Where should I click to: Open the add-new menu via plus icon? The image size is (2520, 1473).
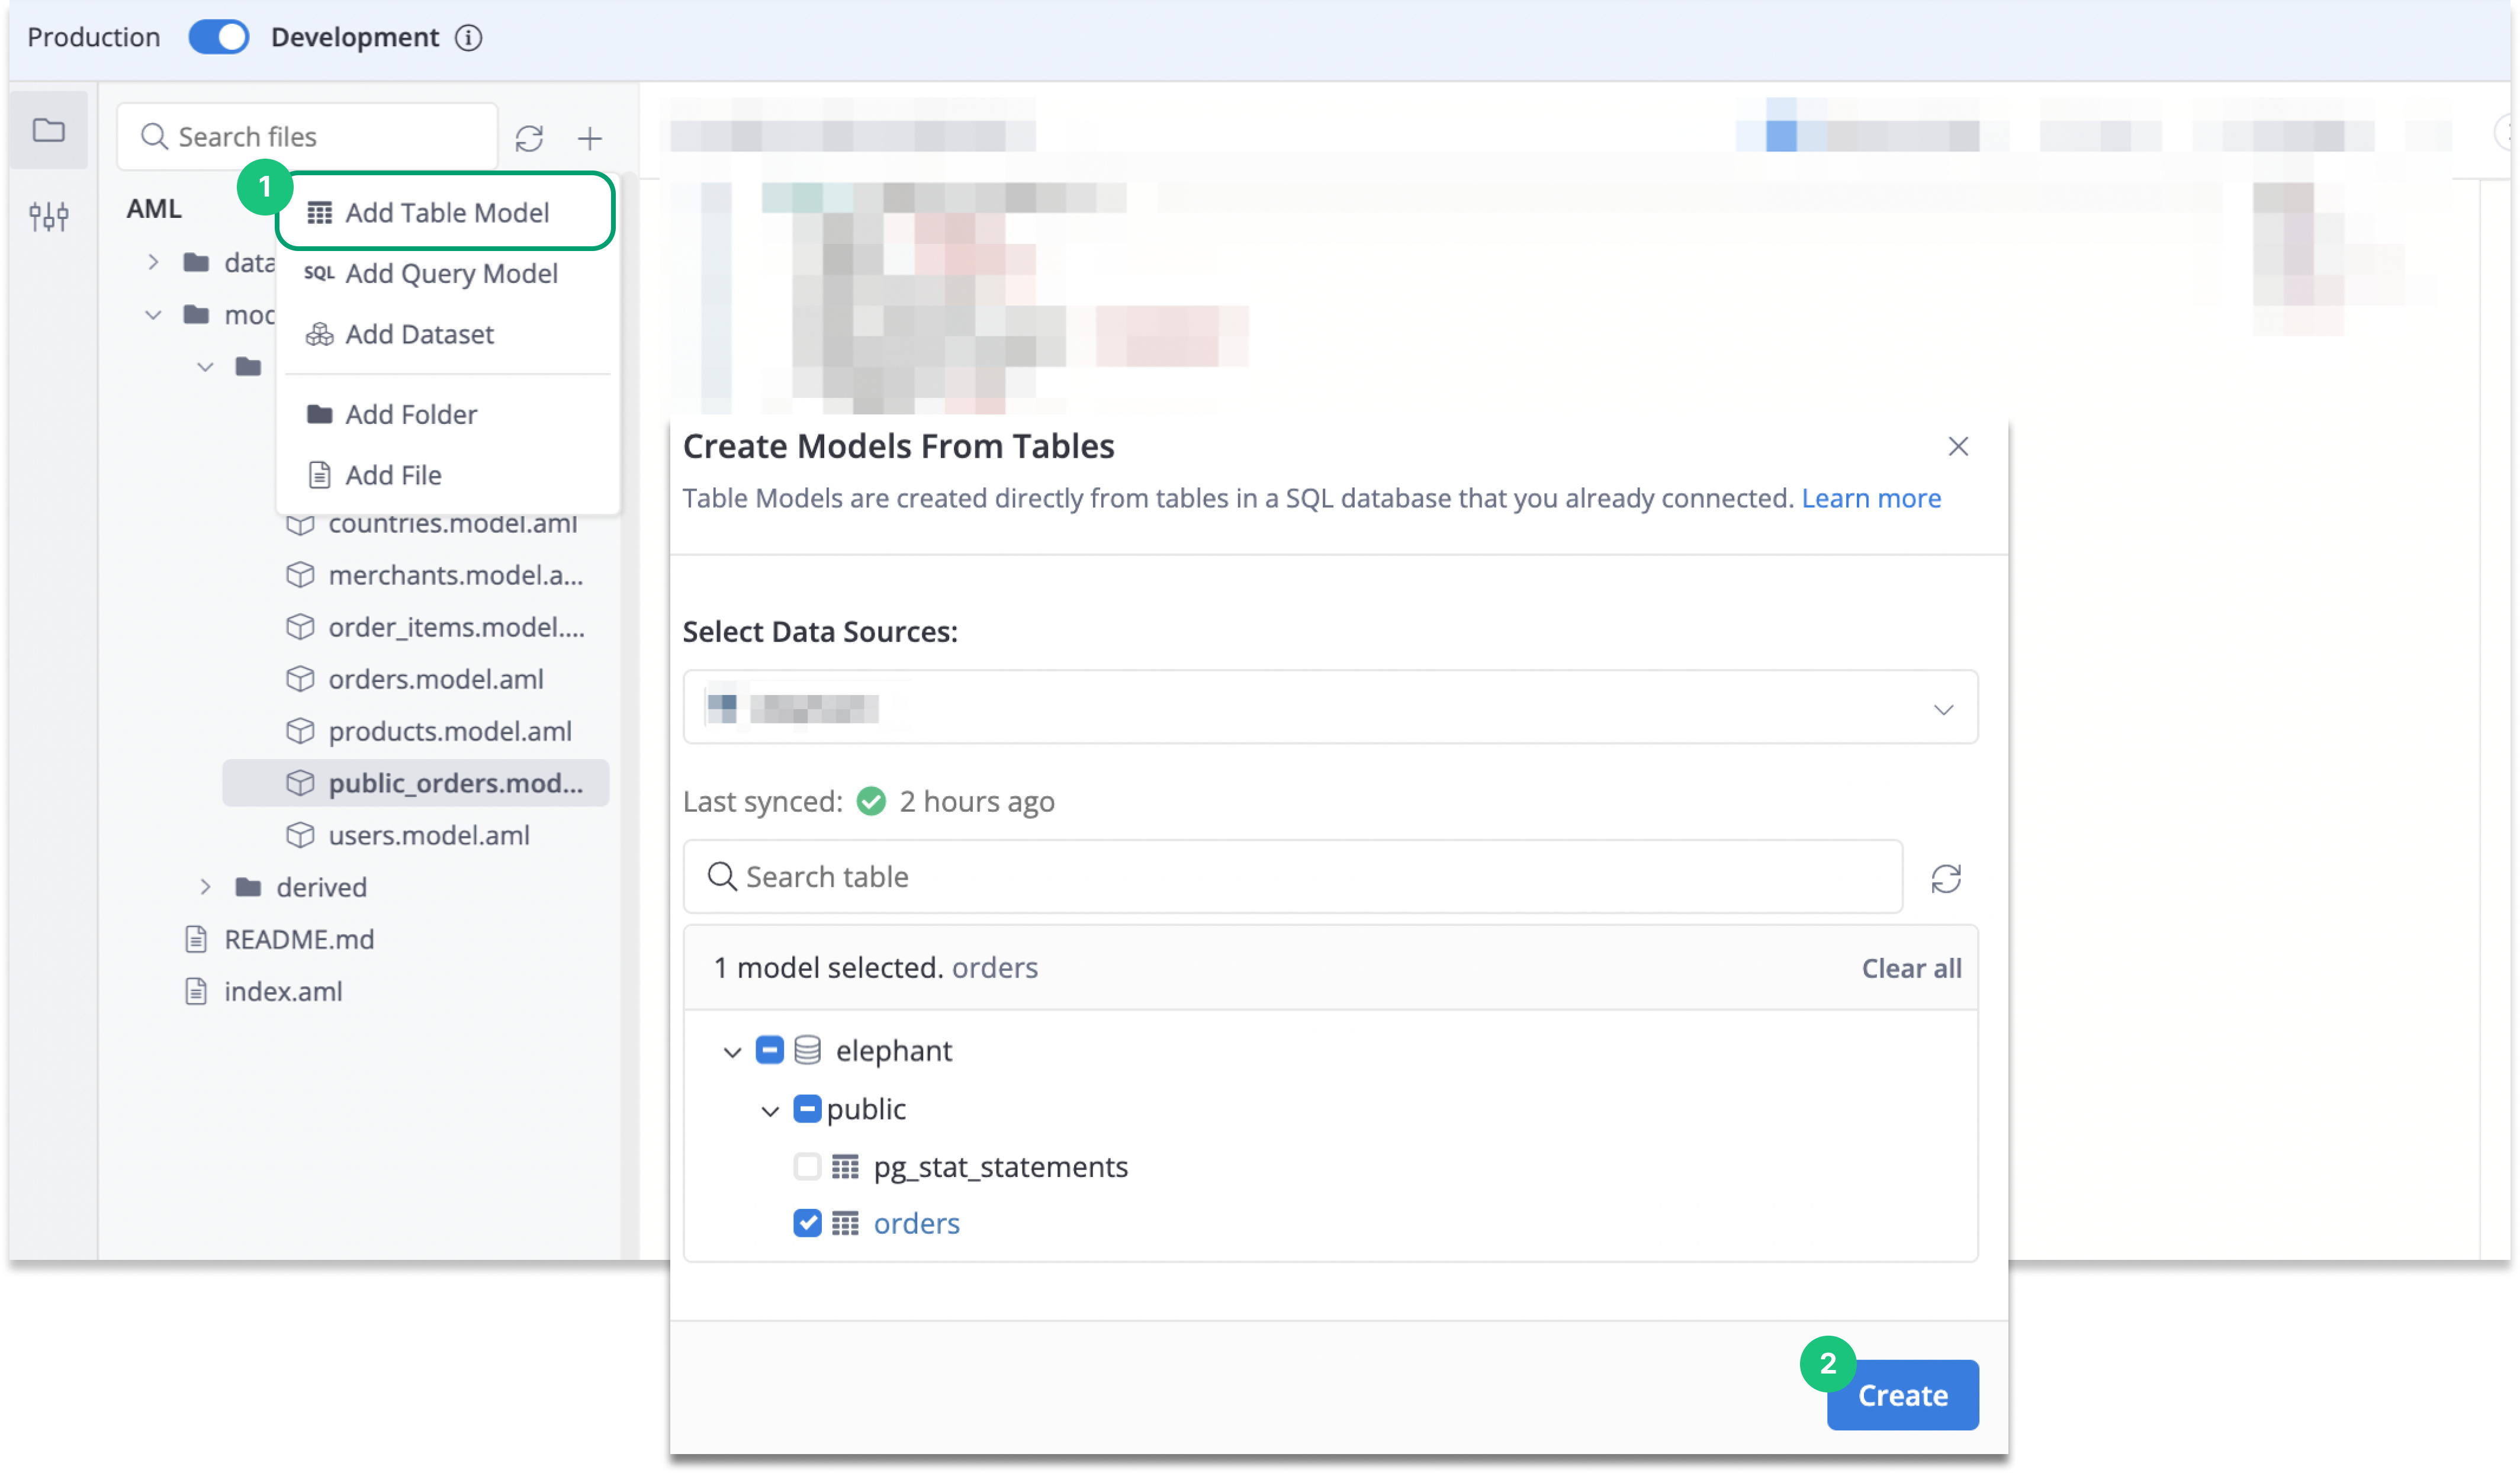pos(591,138)
